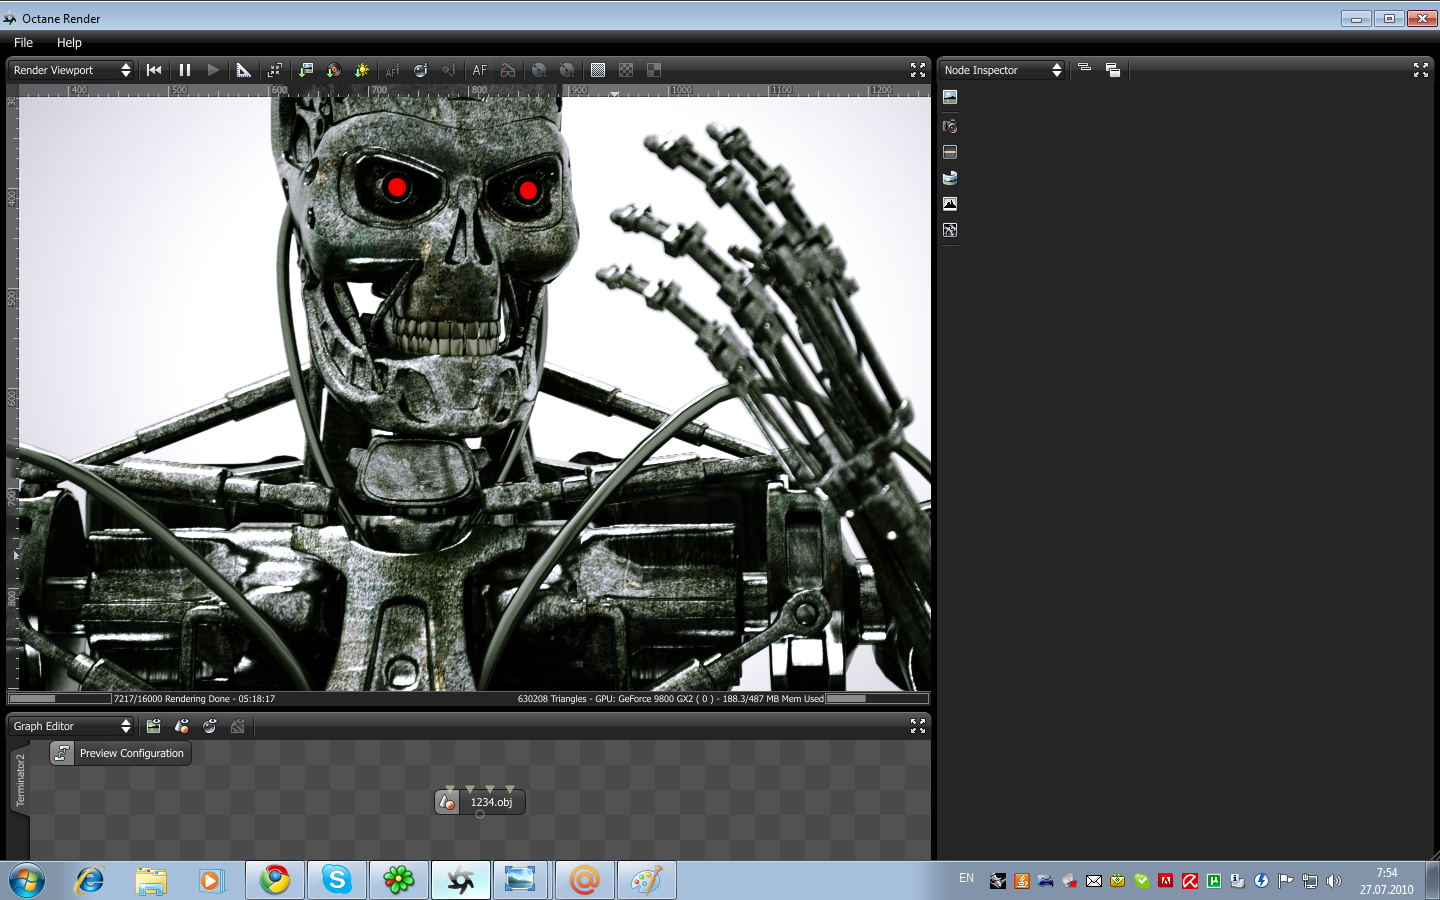Click the output pin below 1234.obj node
This screenshot has width=1440, height=900.
coord(480,815)
